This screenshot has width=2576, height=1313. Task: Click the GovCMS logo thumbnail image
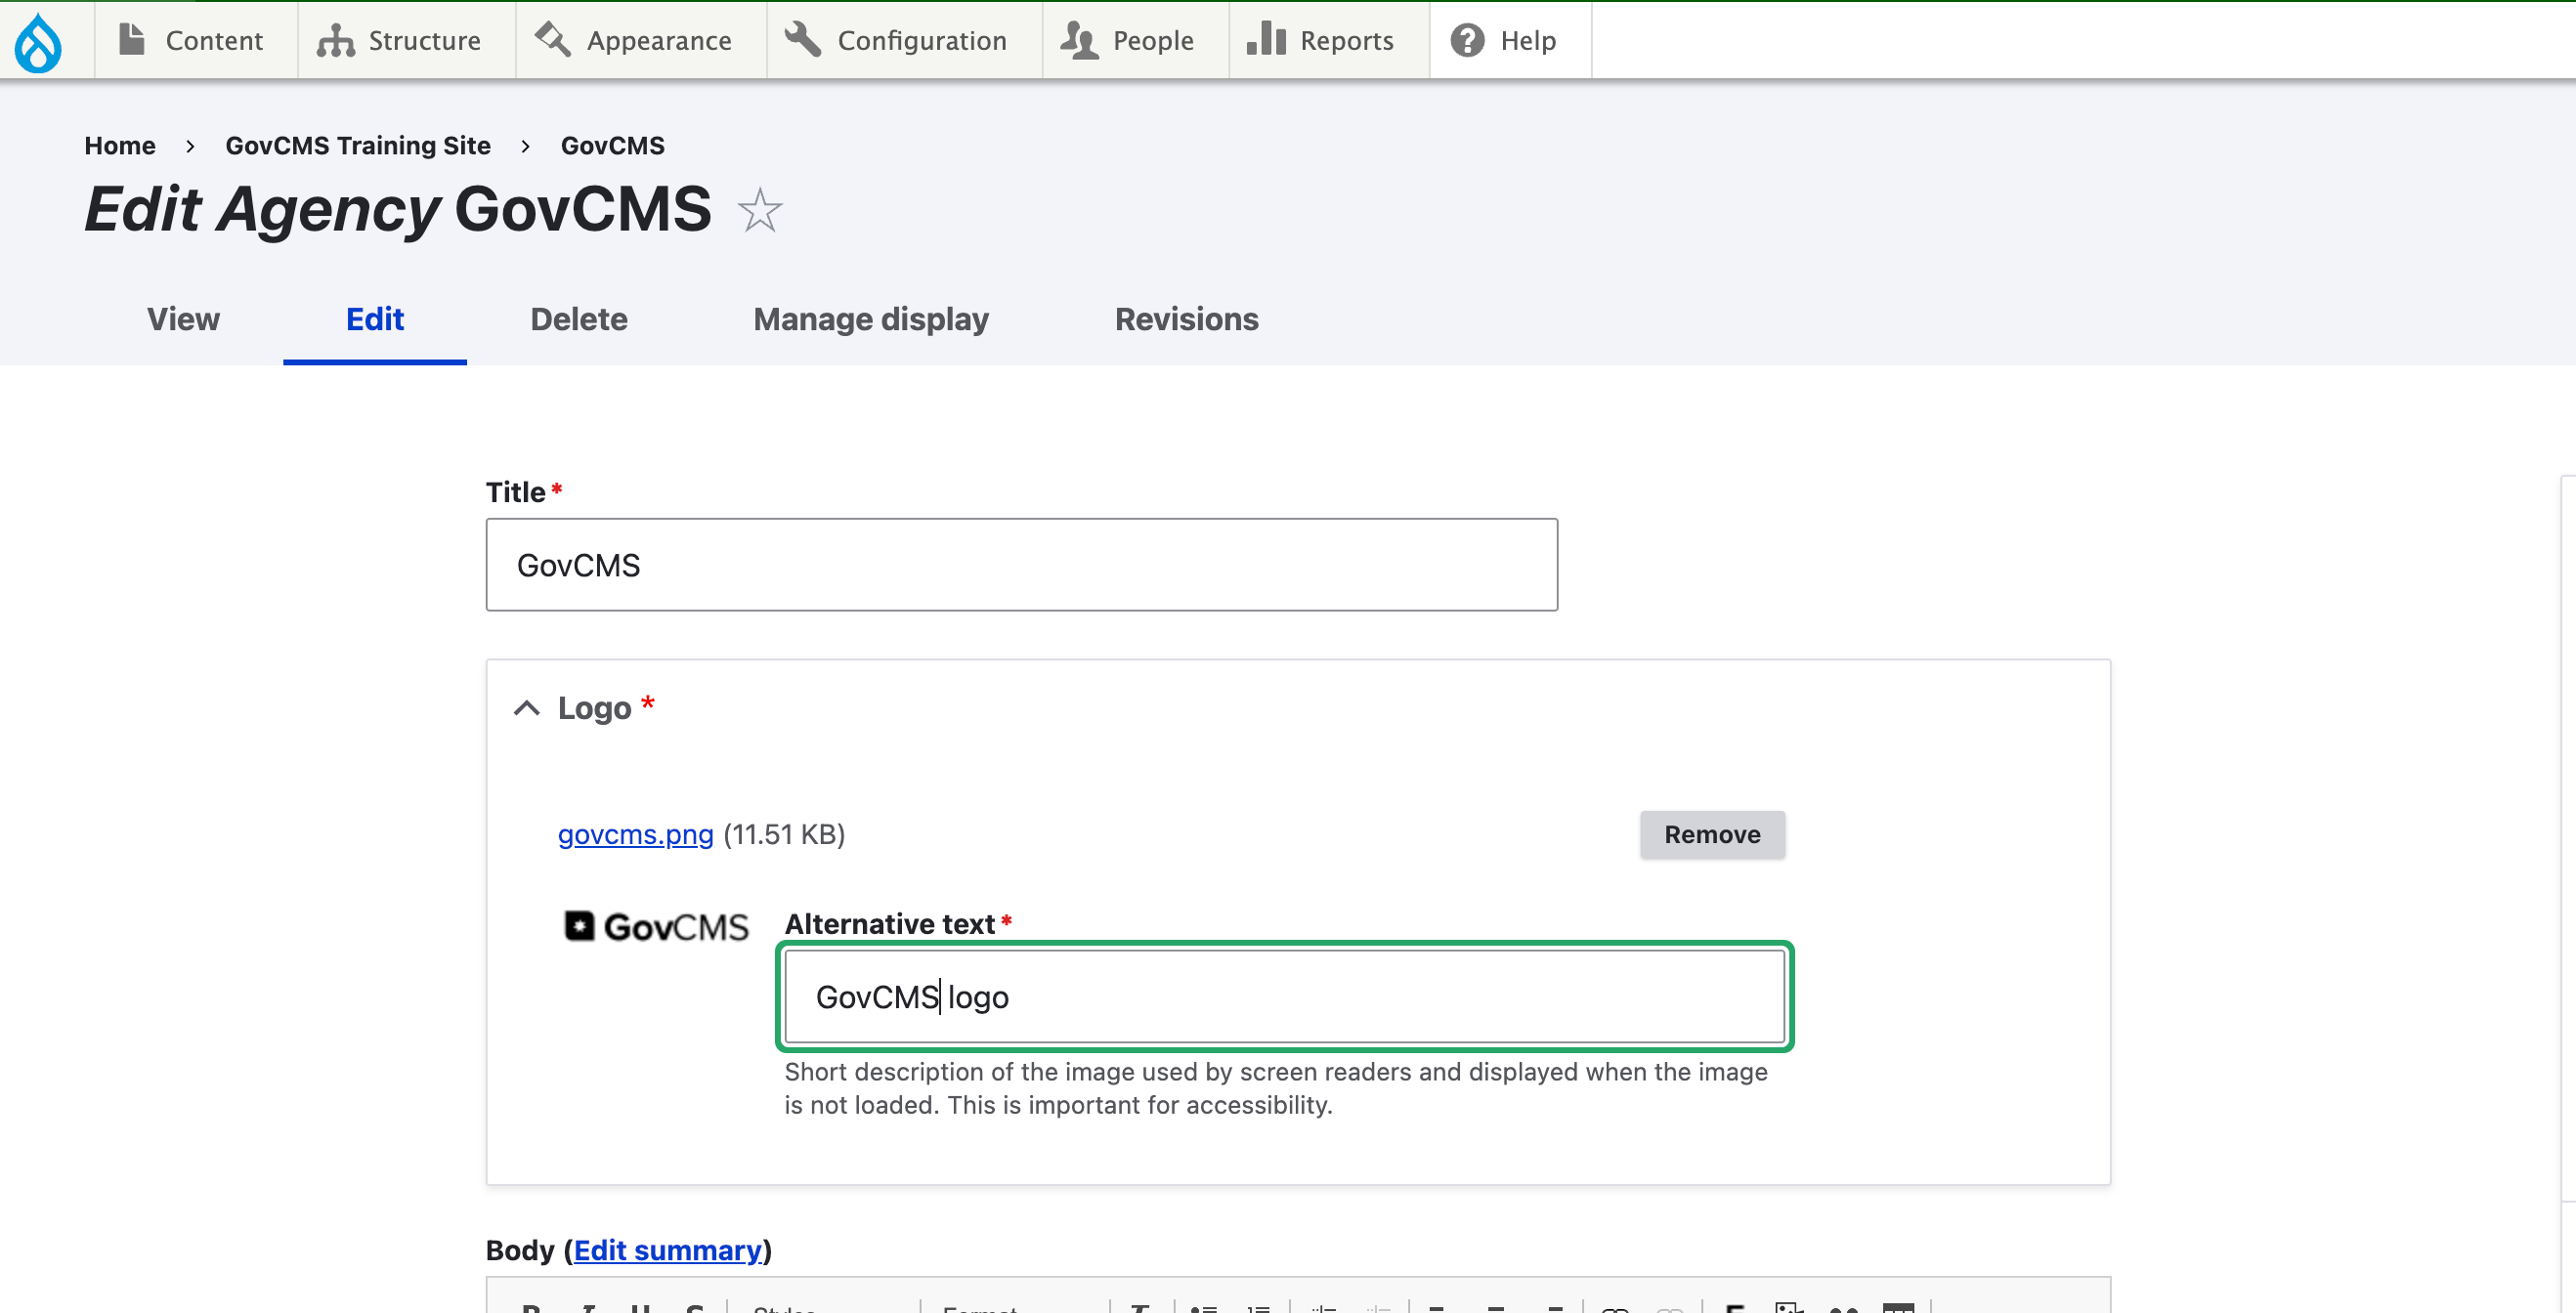pos(656,927)
